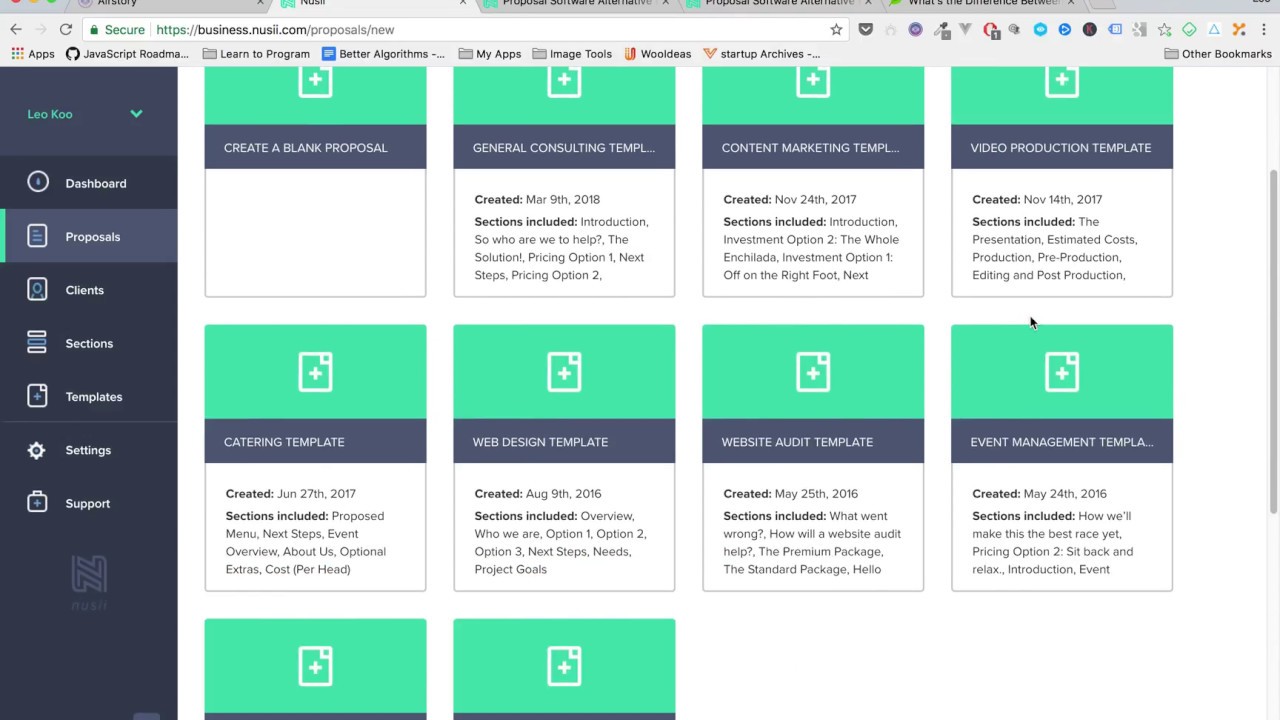Select the Web Design Template plus icon

click(564, 371)
